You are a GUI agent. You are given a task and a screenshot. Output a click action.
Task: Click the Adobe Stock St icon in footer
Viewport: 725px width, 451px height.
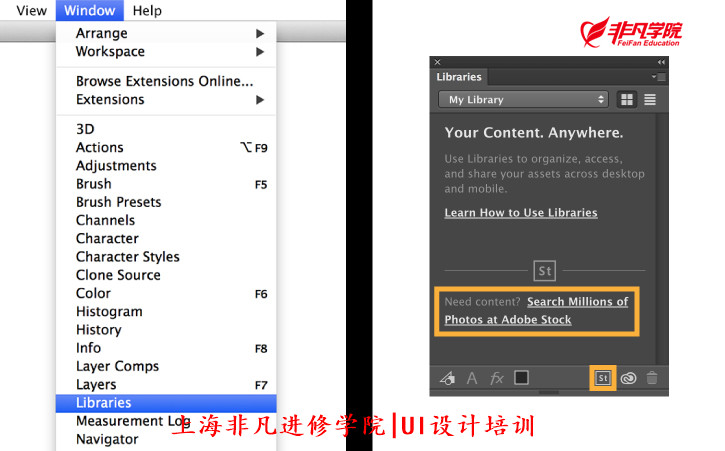pos(602,378)
